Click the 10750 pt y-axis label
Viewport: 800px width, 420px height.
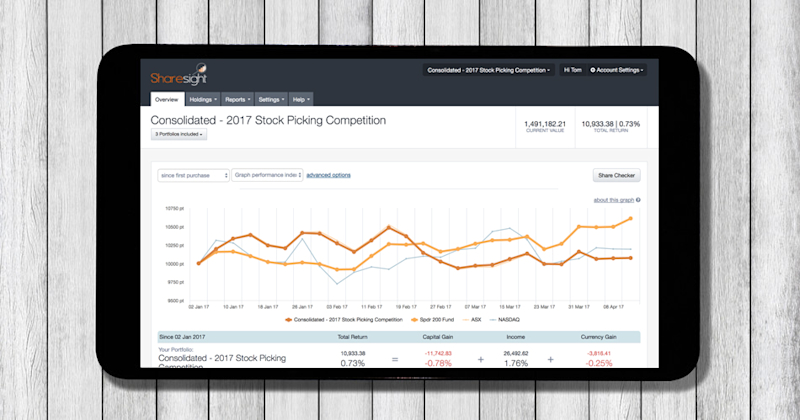[x=174, y=208]
